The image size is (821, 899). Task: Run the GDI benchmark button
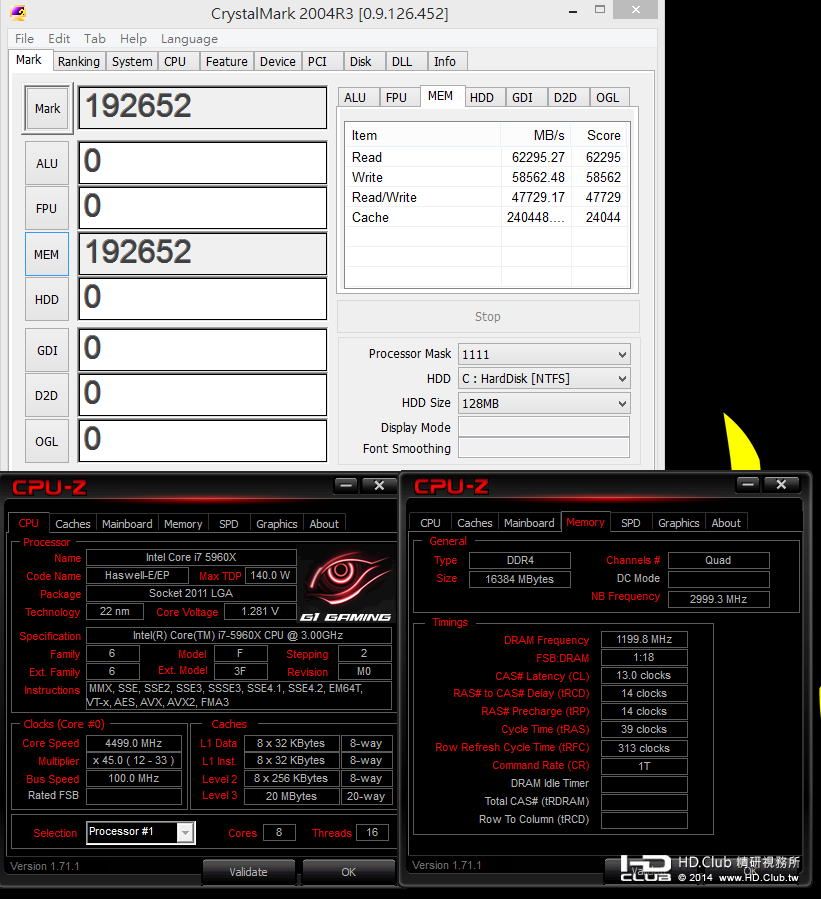47,350
